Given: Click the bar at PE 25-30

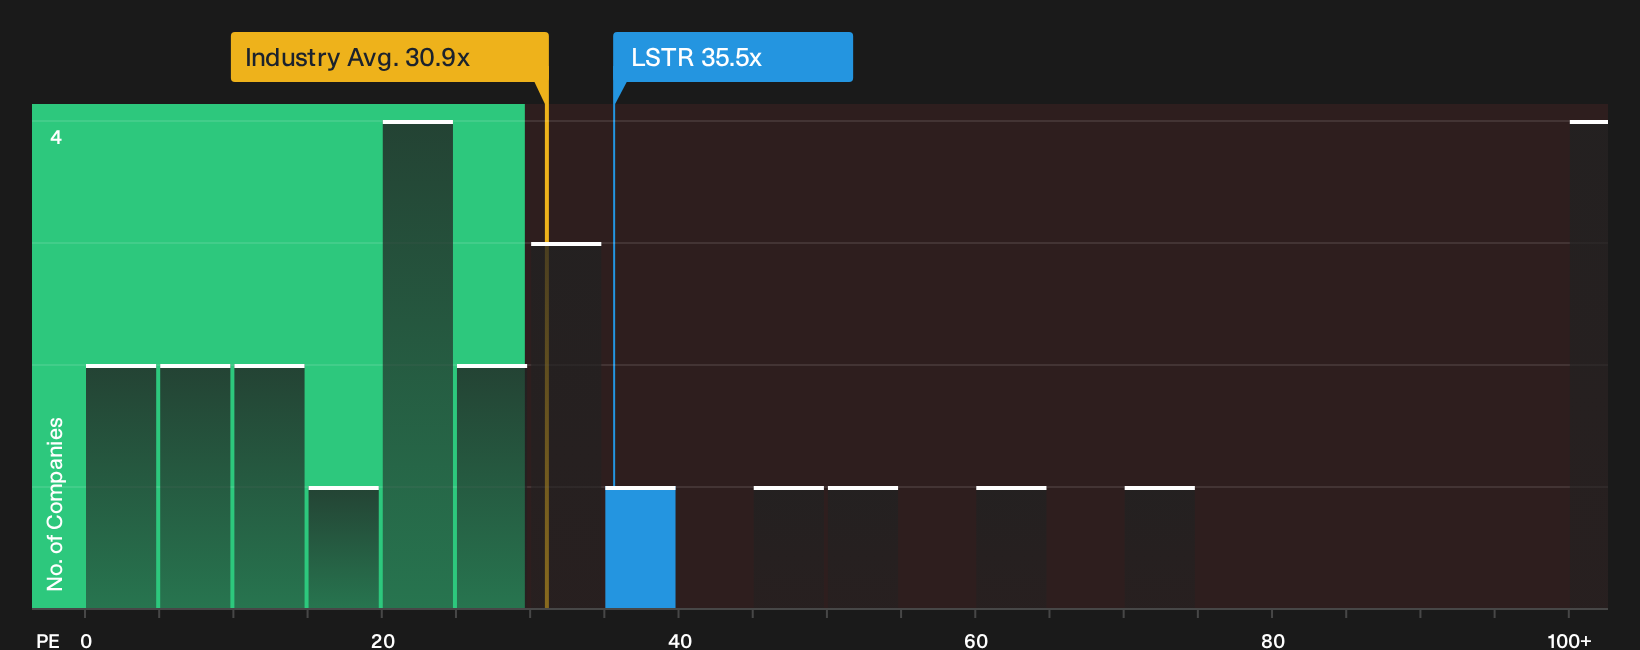Looking at the screenshot, I should point(492,487).
